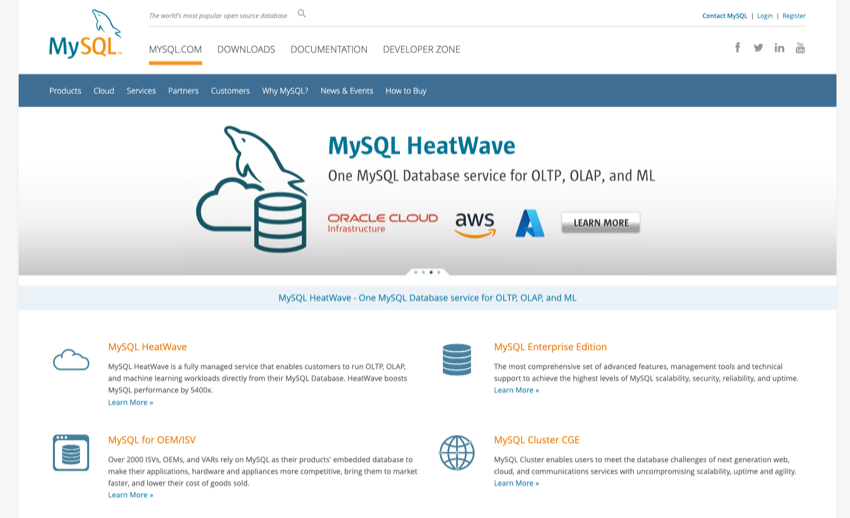Open the News & Events menu item

coord(347,90)
